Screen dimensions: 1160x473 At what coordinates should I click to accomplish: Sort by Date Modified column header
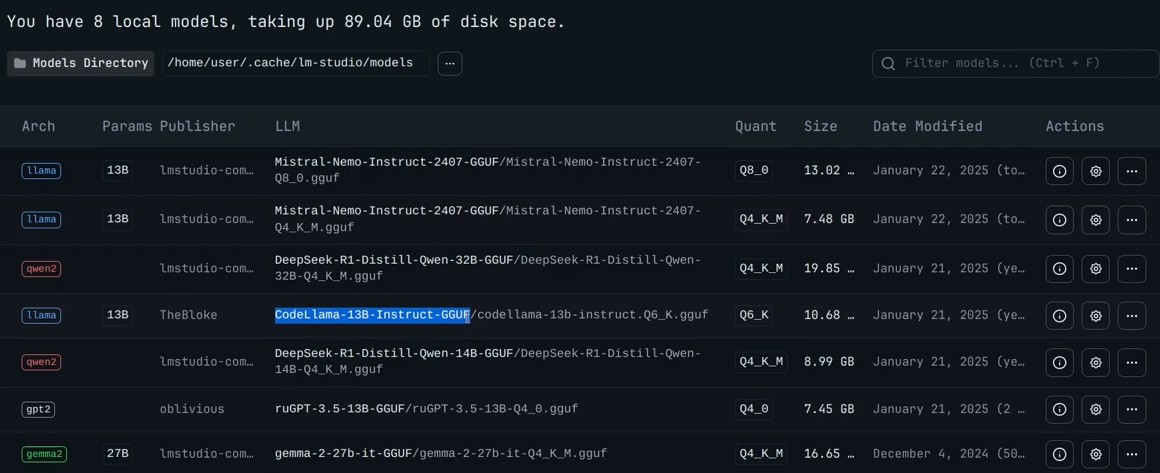(x=928, y=127)
